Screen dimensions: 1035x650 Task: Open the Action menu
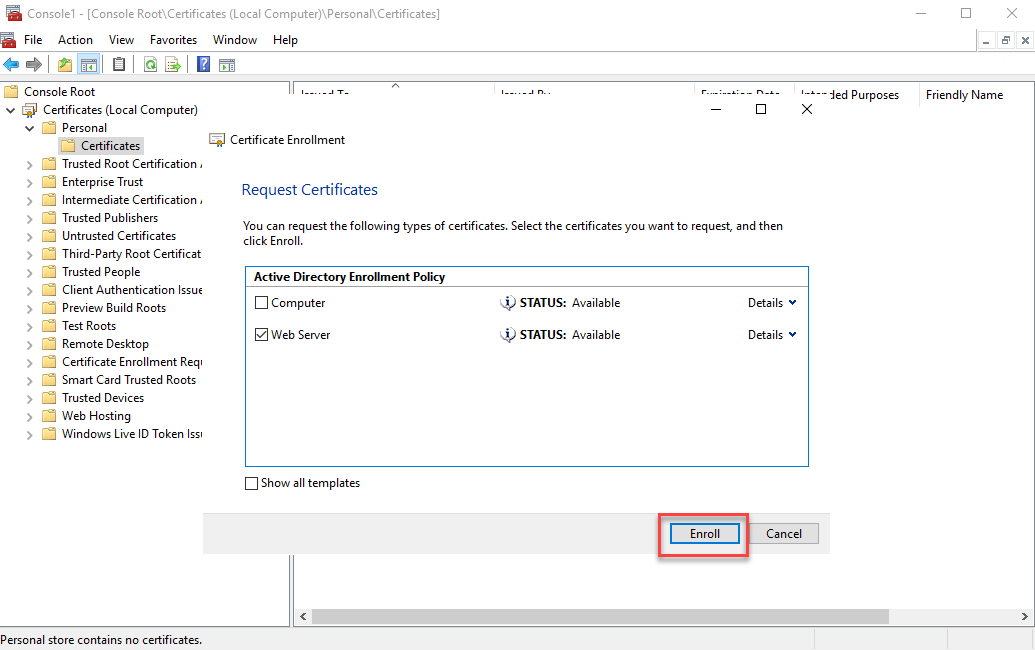point(75,40)
